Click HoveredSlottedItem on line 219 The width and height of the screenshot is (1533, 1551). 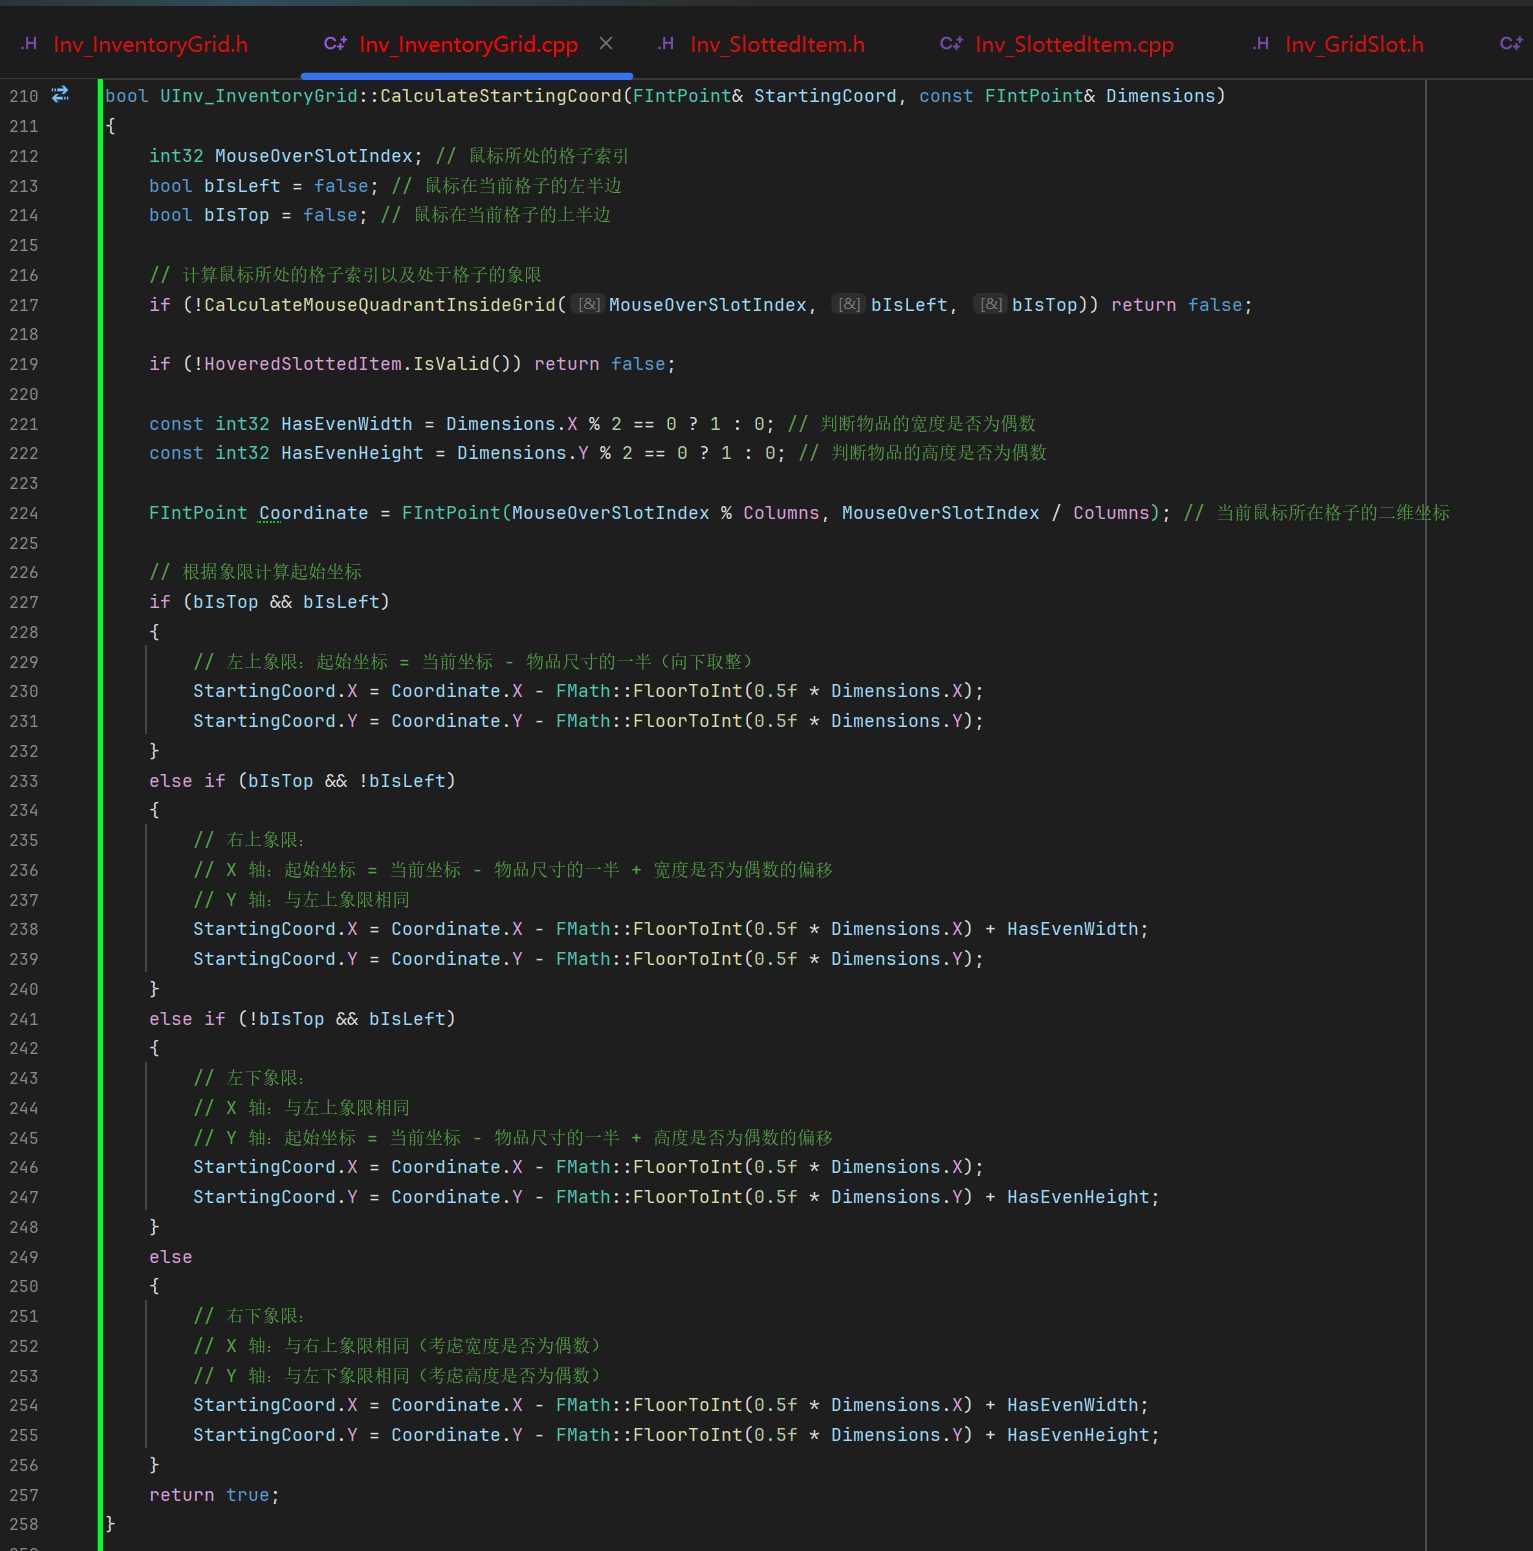pyautogui.click(x=303, y=364)
